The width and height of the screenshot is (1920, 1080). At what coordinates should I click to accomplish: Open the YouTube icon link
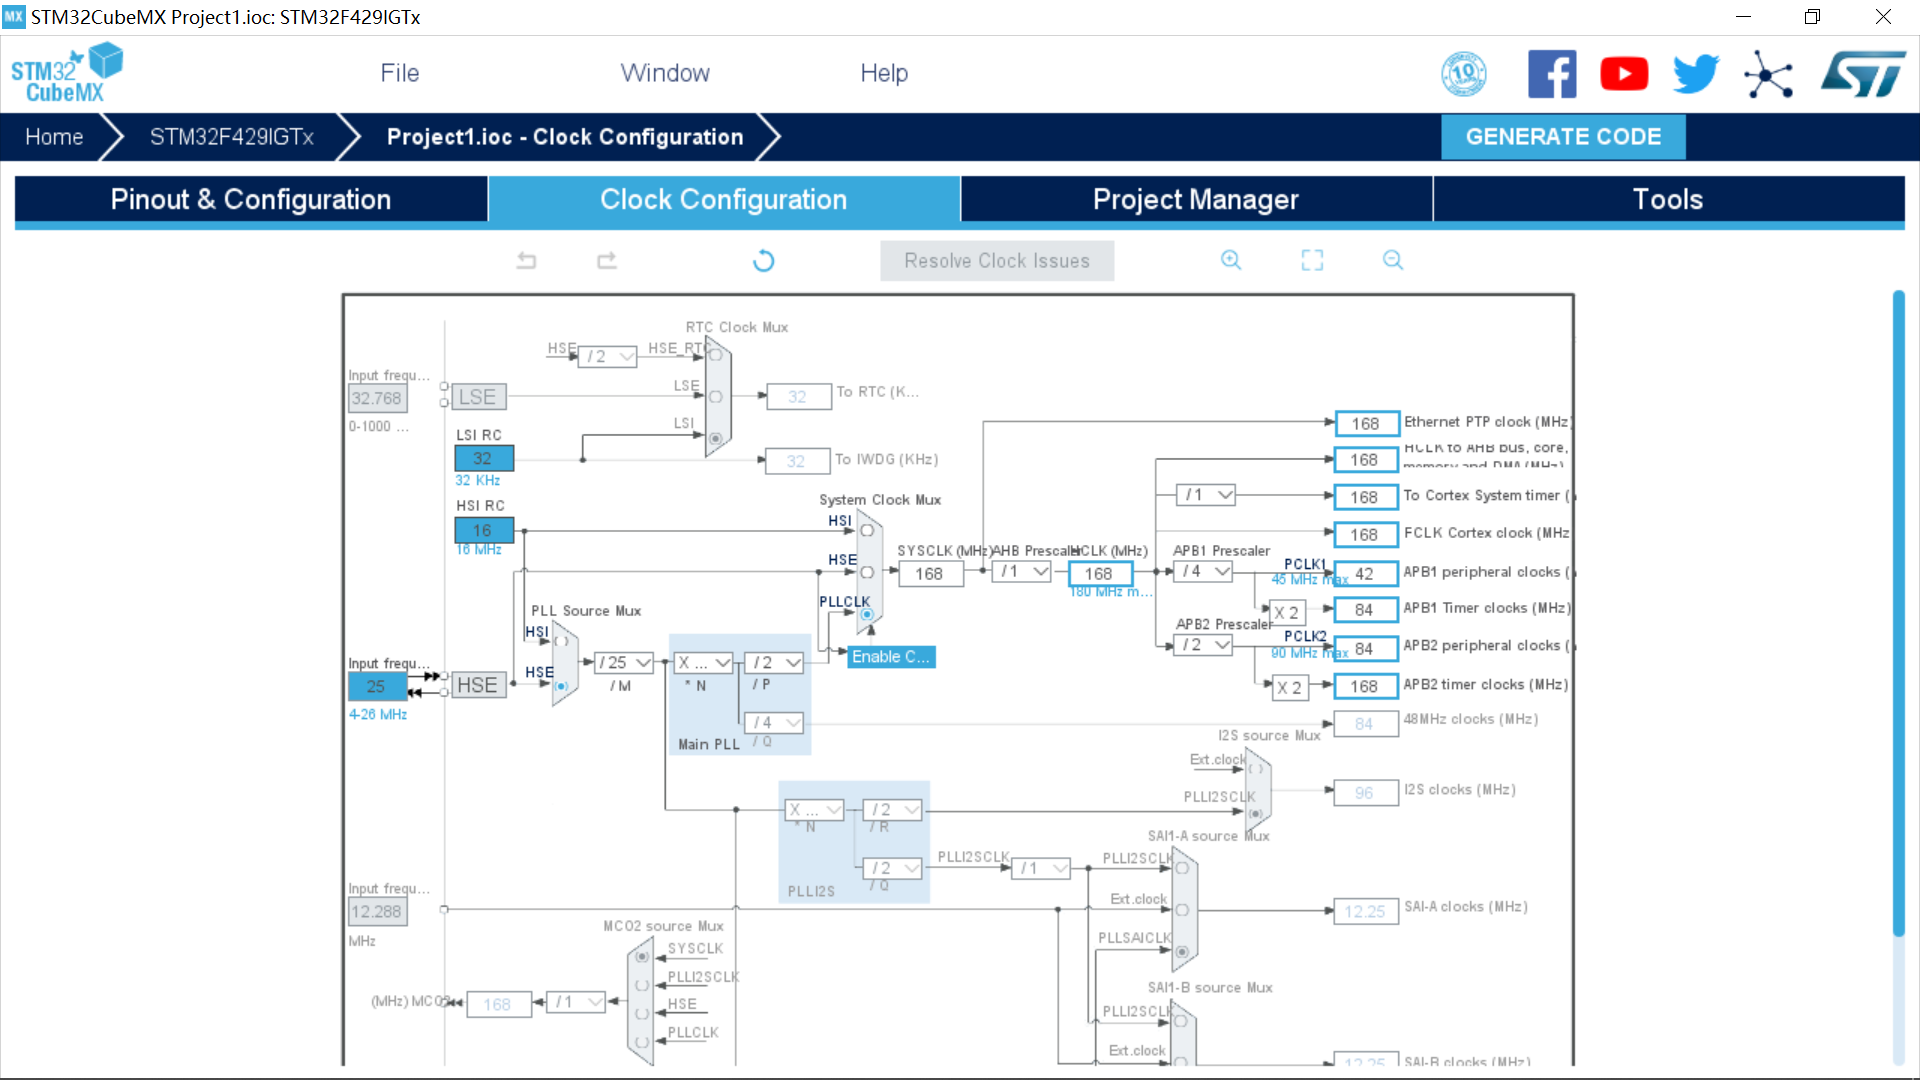(1624, 74)
